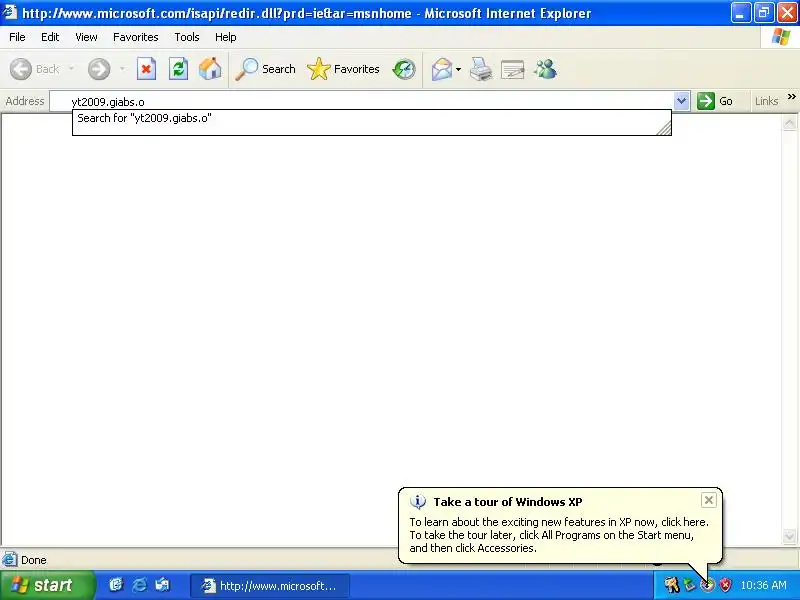Viewport: 800px width, 600px height.
Task: Launch Internet Explorer from Quick Launch
Action: [x=139, y=585]
